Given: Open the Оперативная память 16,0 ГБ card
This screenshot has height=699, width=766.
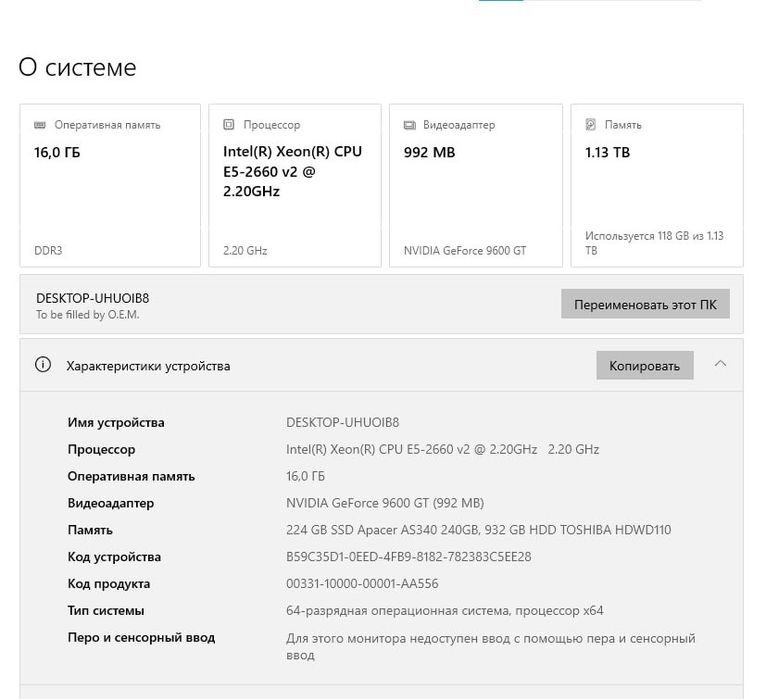Looking at the screenshot, I should click(x=110, y=186).
